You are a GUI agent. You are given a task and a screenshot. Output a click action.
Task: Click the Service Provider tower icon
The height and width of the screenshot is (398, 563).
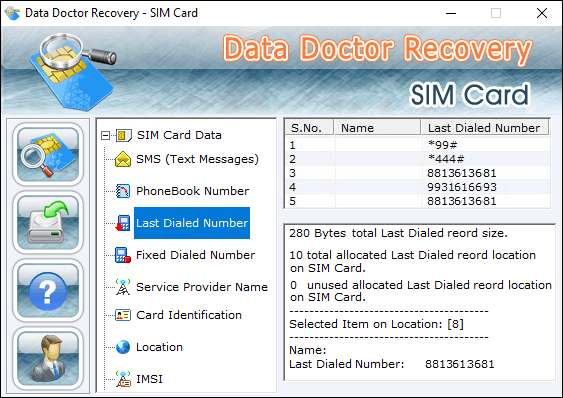tap(123, 287)
